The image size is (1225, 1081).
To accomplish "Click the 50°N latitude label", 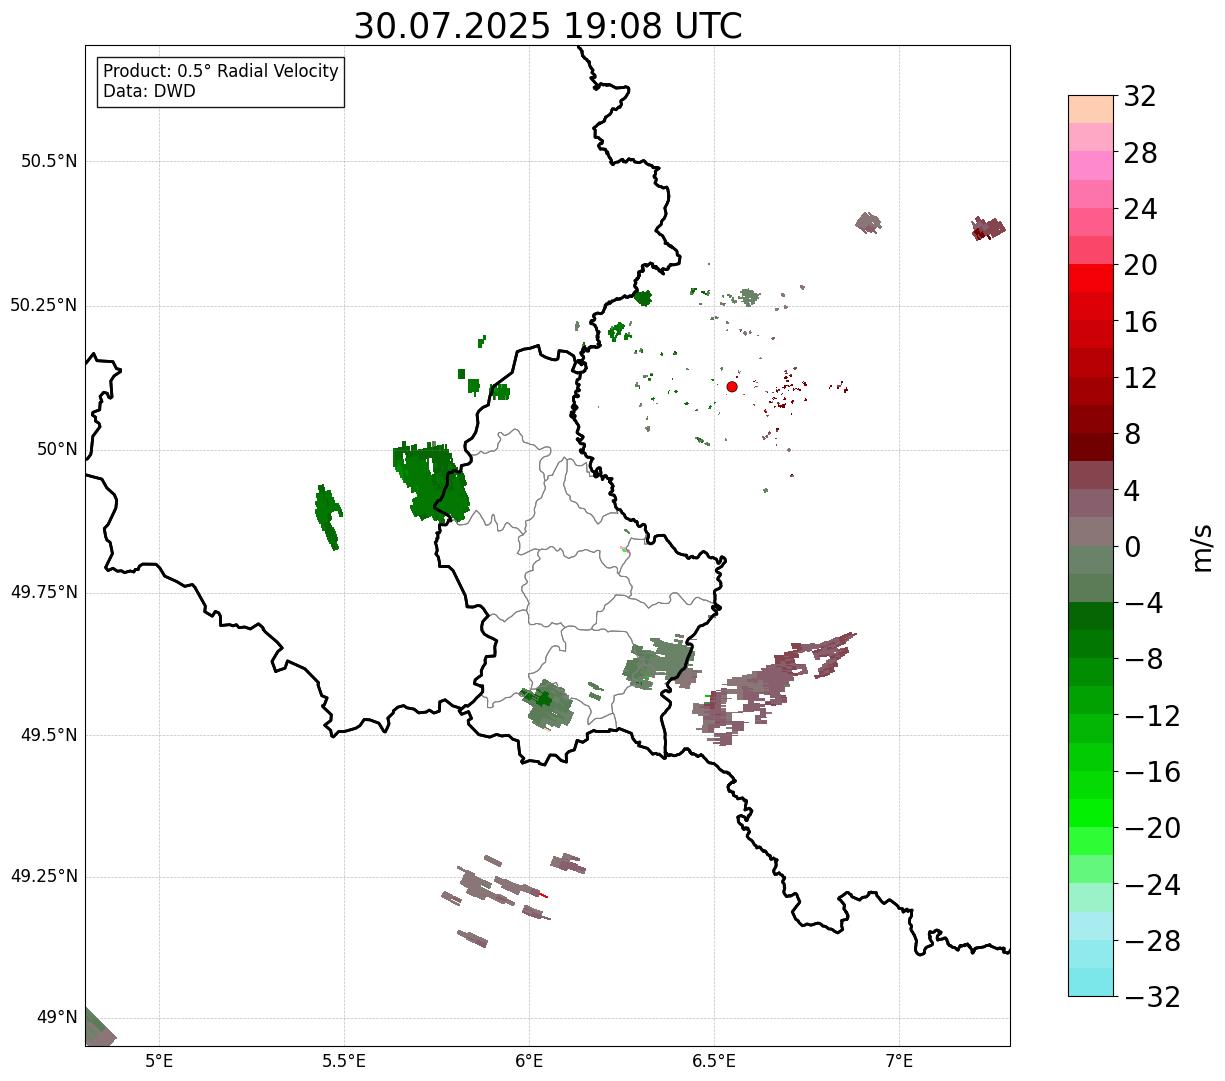I will click(57, 449).
